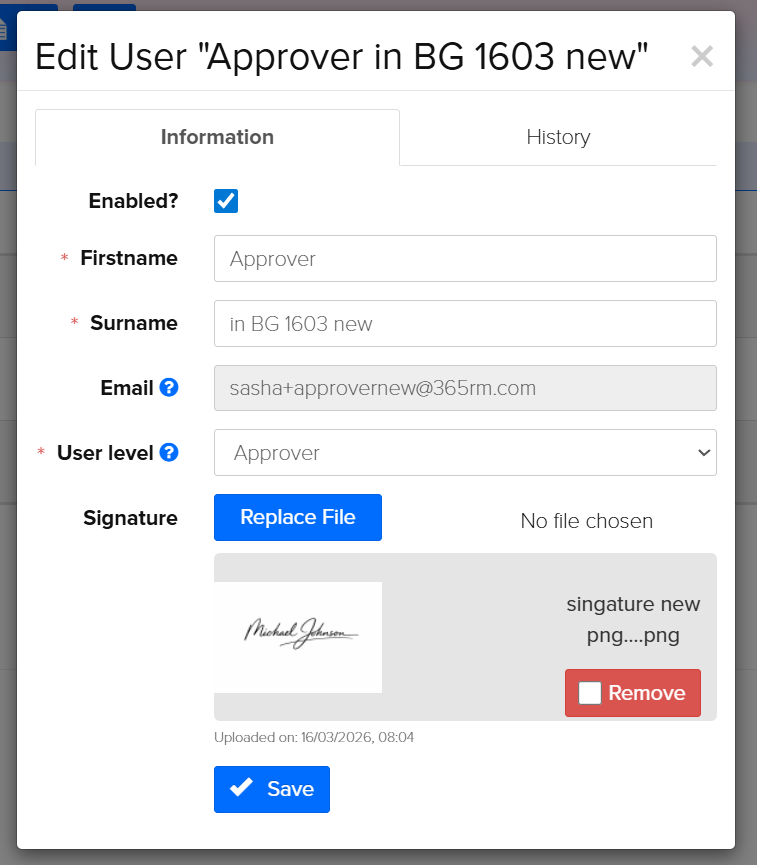Toggle the Enabled? setting off
The width and height of the screenshot is (757, 865).
[225, 200]
